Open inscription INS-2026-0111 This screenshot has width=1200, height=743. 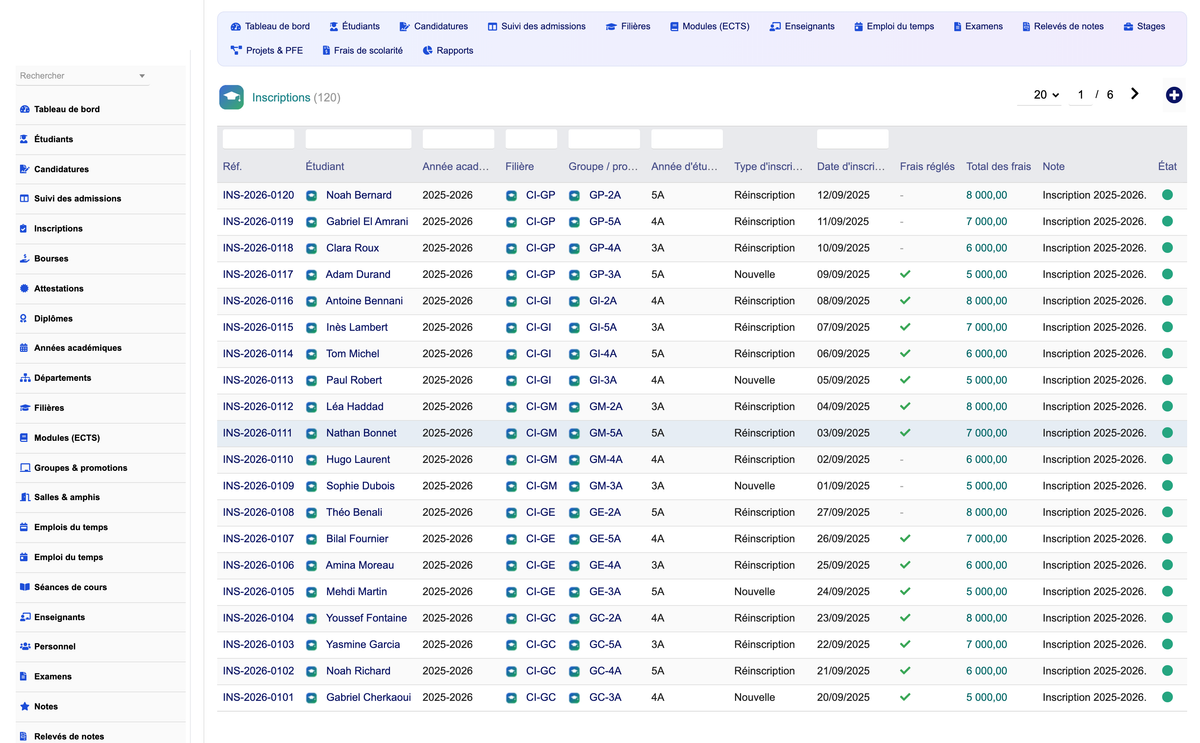tap(258, 433)
